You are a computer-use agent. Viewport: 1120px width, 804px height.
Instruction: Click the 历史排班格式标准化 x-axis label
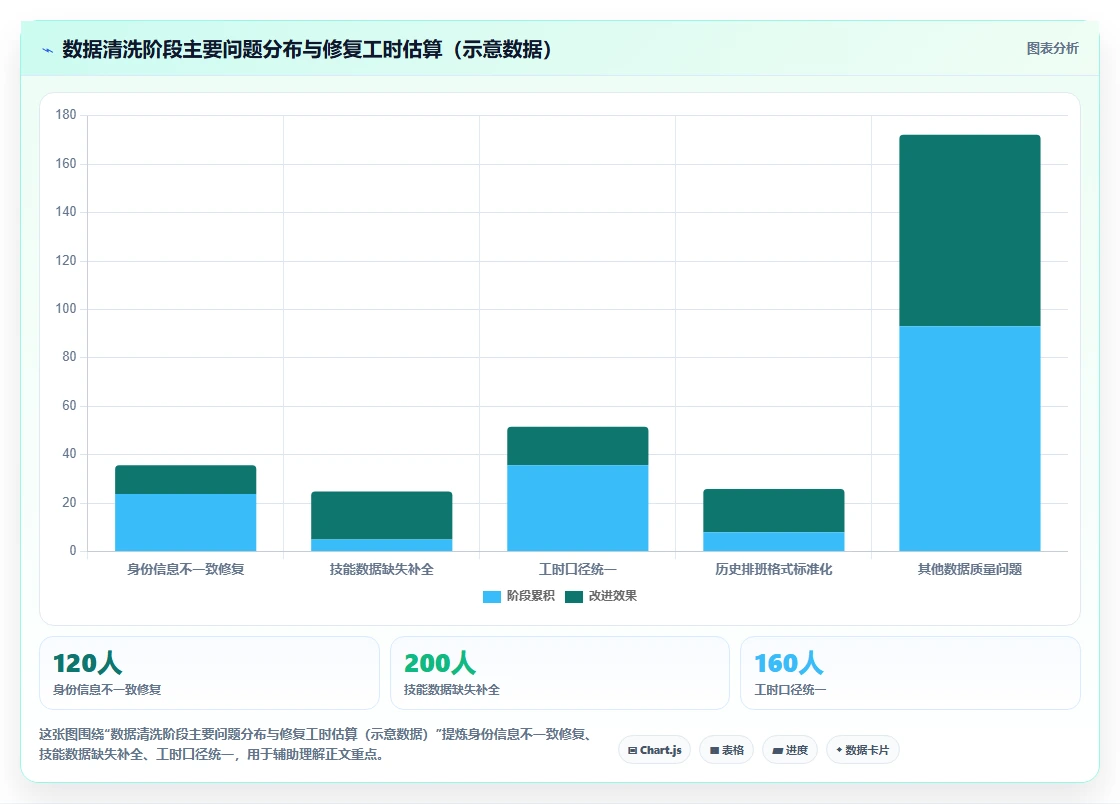point(774,569)
